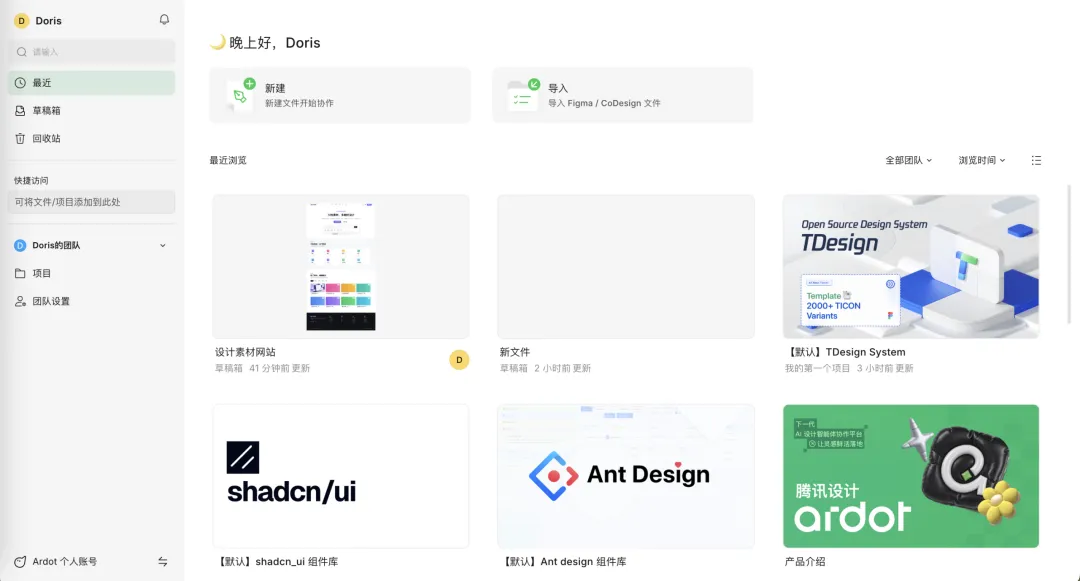This screenshot has height=581, width=1080.
Task: Open the 浏览时间 sort dropdown
Action: [x=982, y=160]
